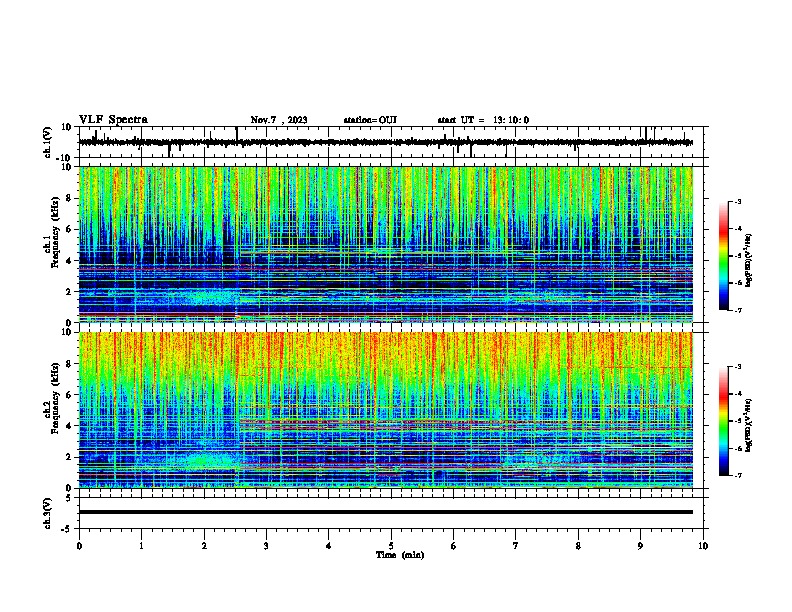The image size is (792, 612).
Task: Click the "start UT = 13:10:0" text
Action: coord(483,120)
